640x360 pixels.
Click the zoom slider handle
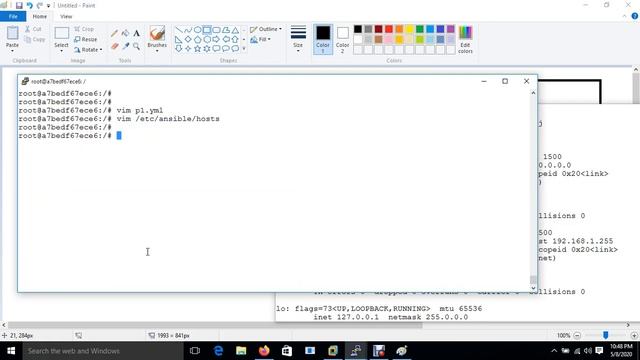coord(606,335)
